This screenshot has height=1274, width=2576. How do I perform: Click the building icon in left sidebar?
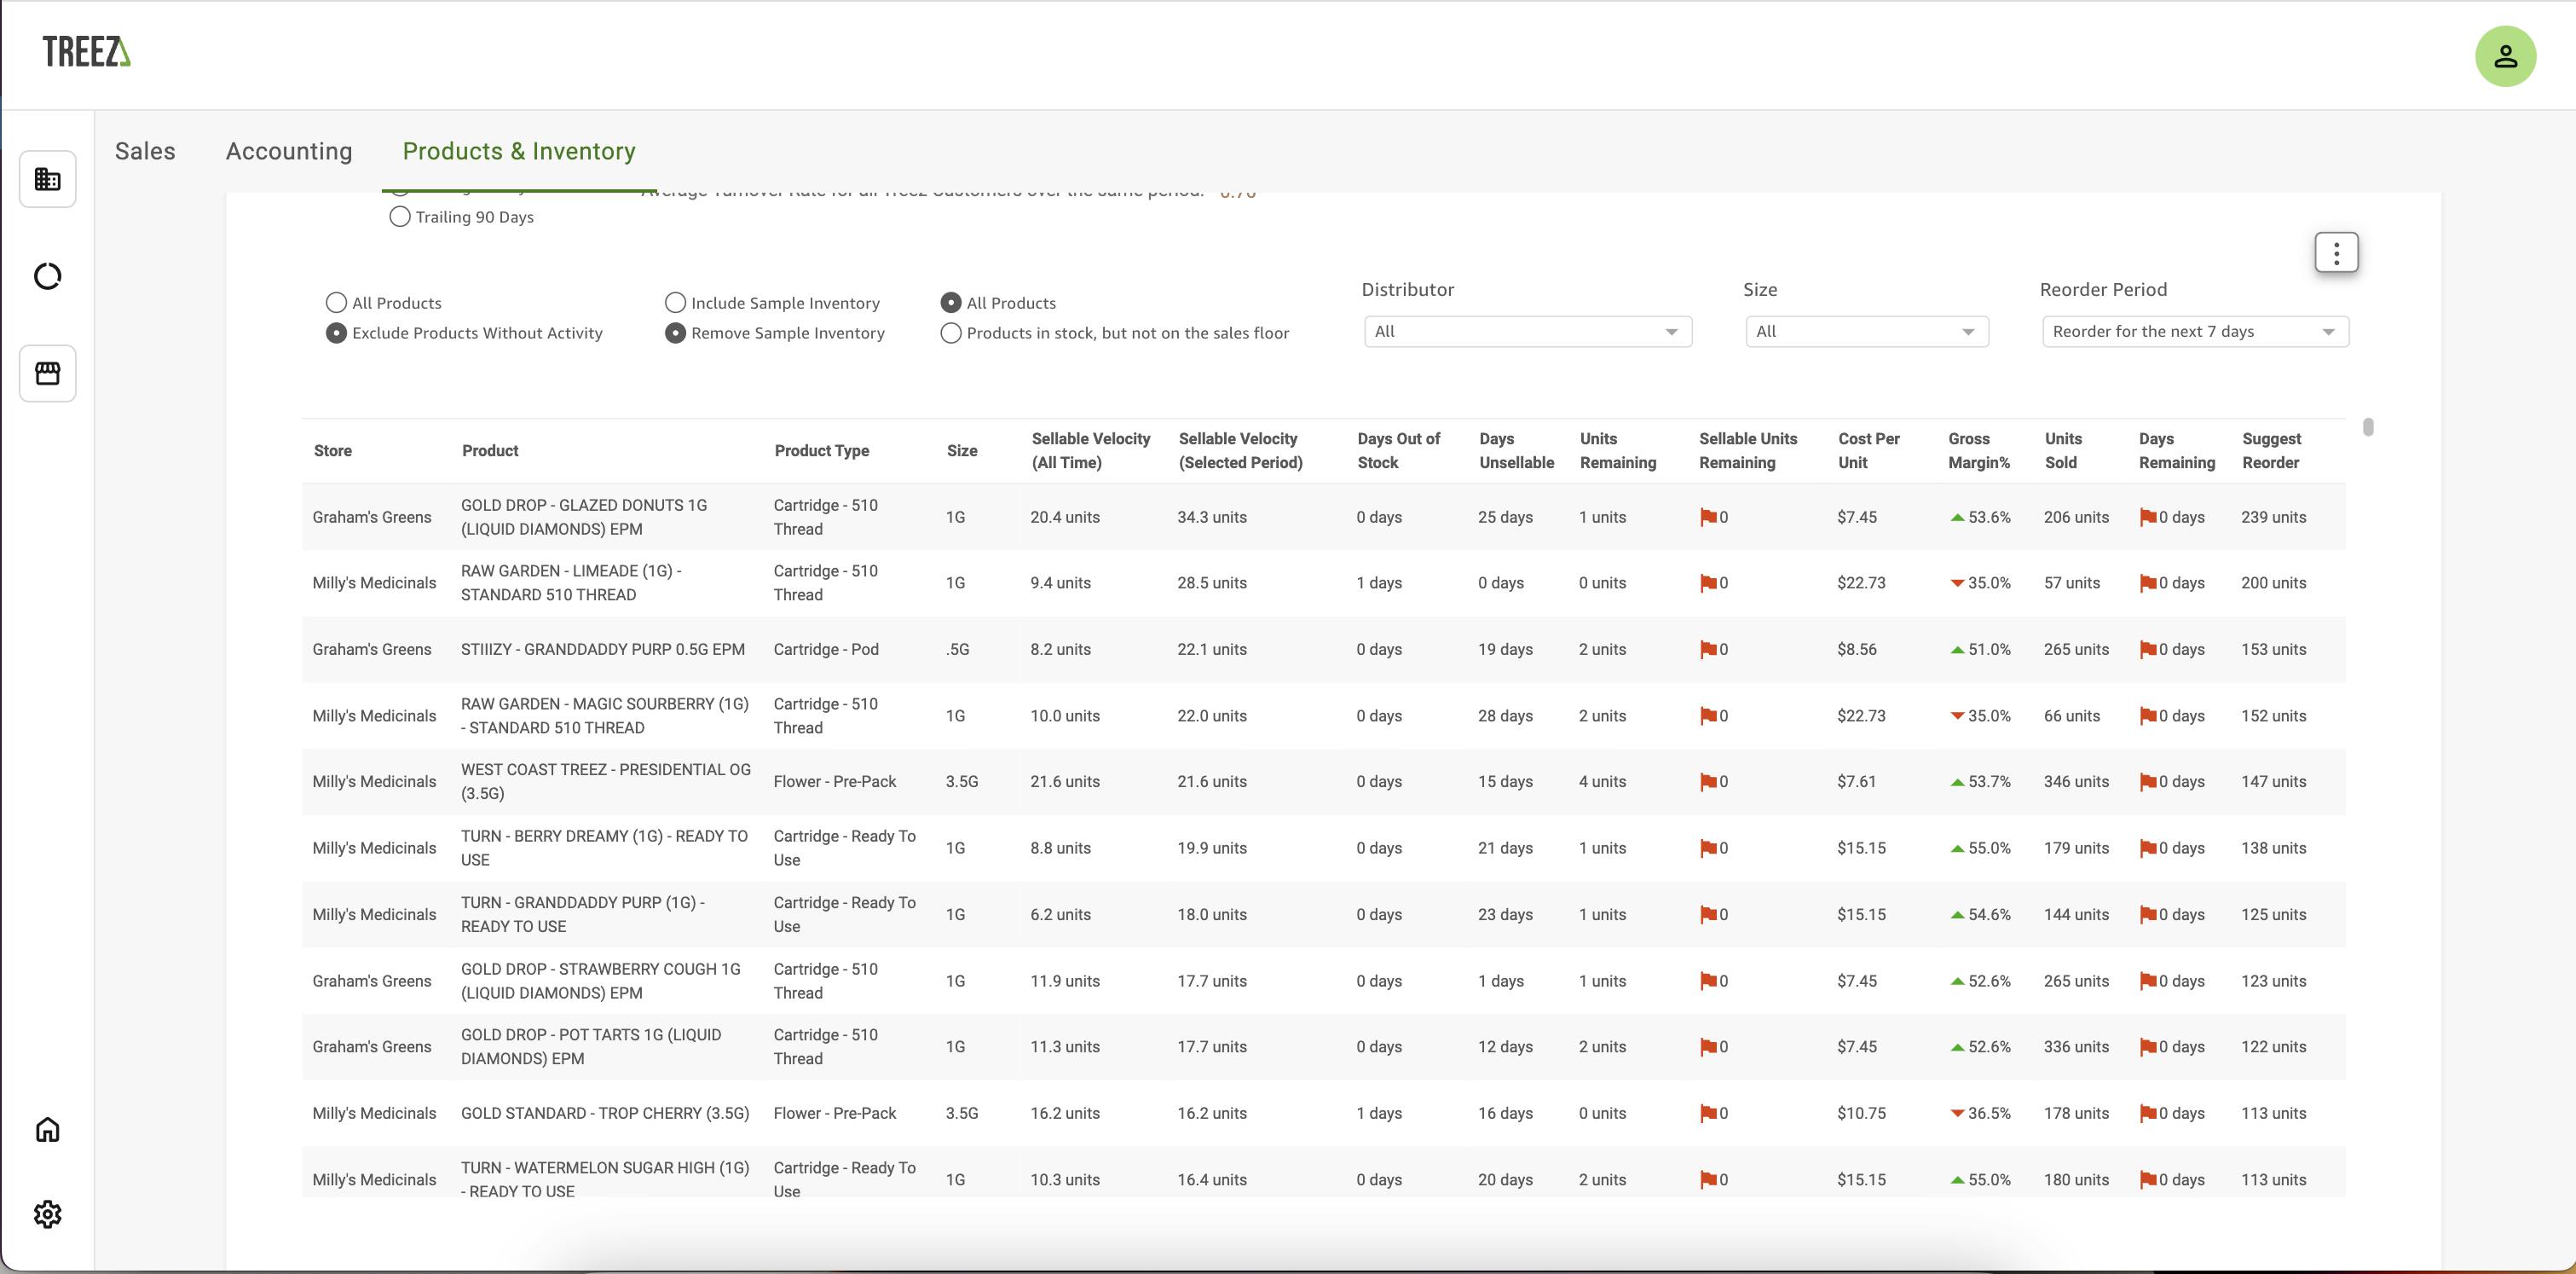[47, 179]
